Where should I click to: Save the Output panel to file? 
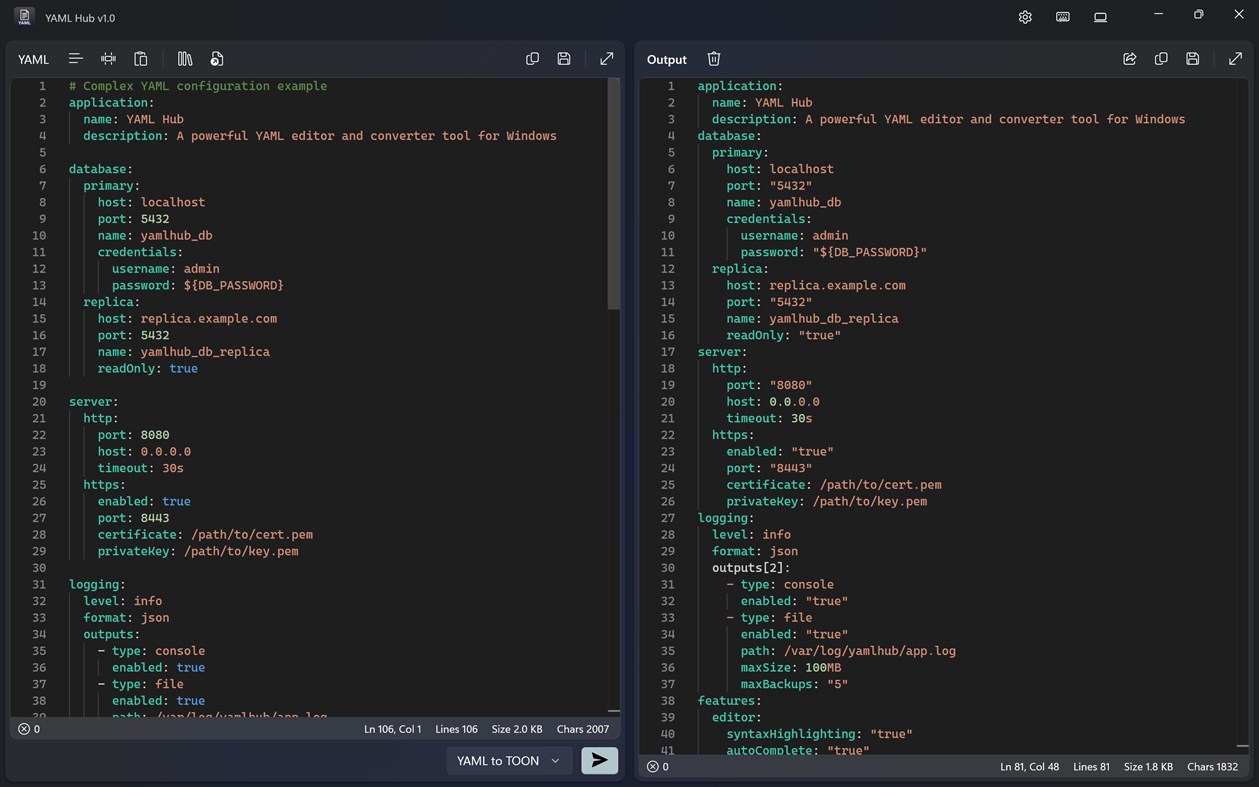(x=1193, y=59)
